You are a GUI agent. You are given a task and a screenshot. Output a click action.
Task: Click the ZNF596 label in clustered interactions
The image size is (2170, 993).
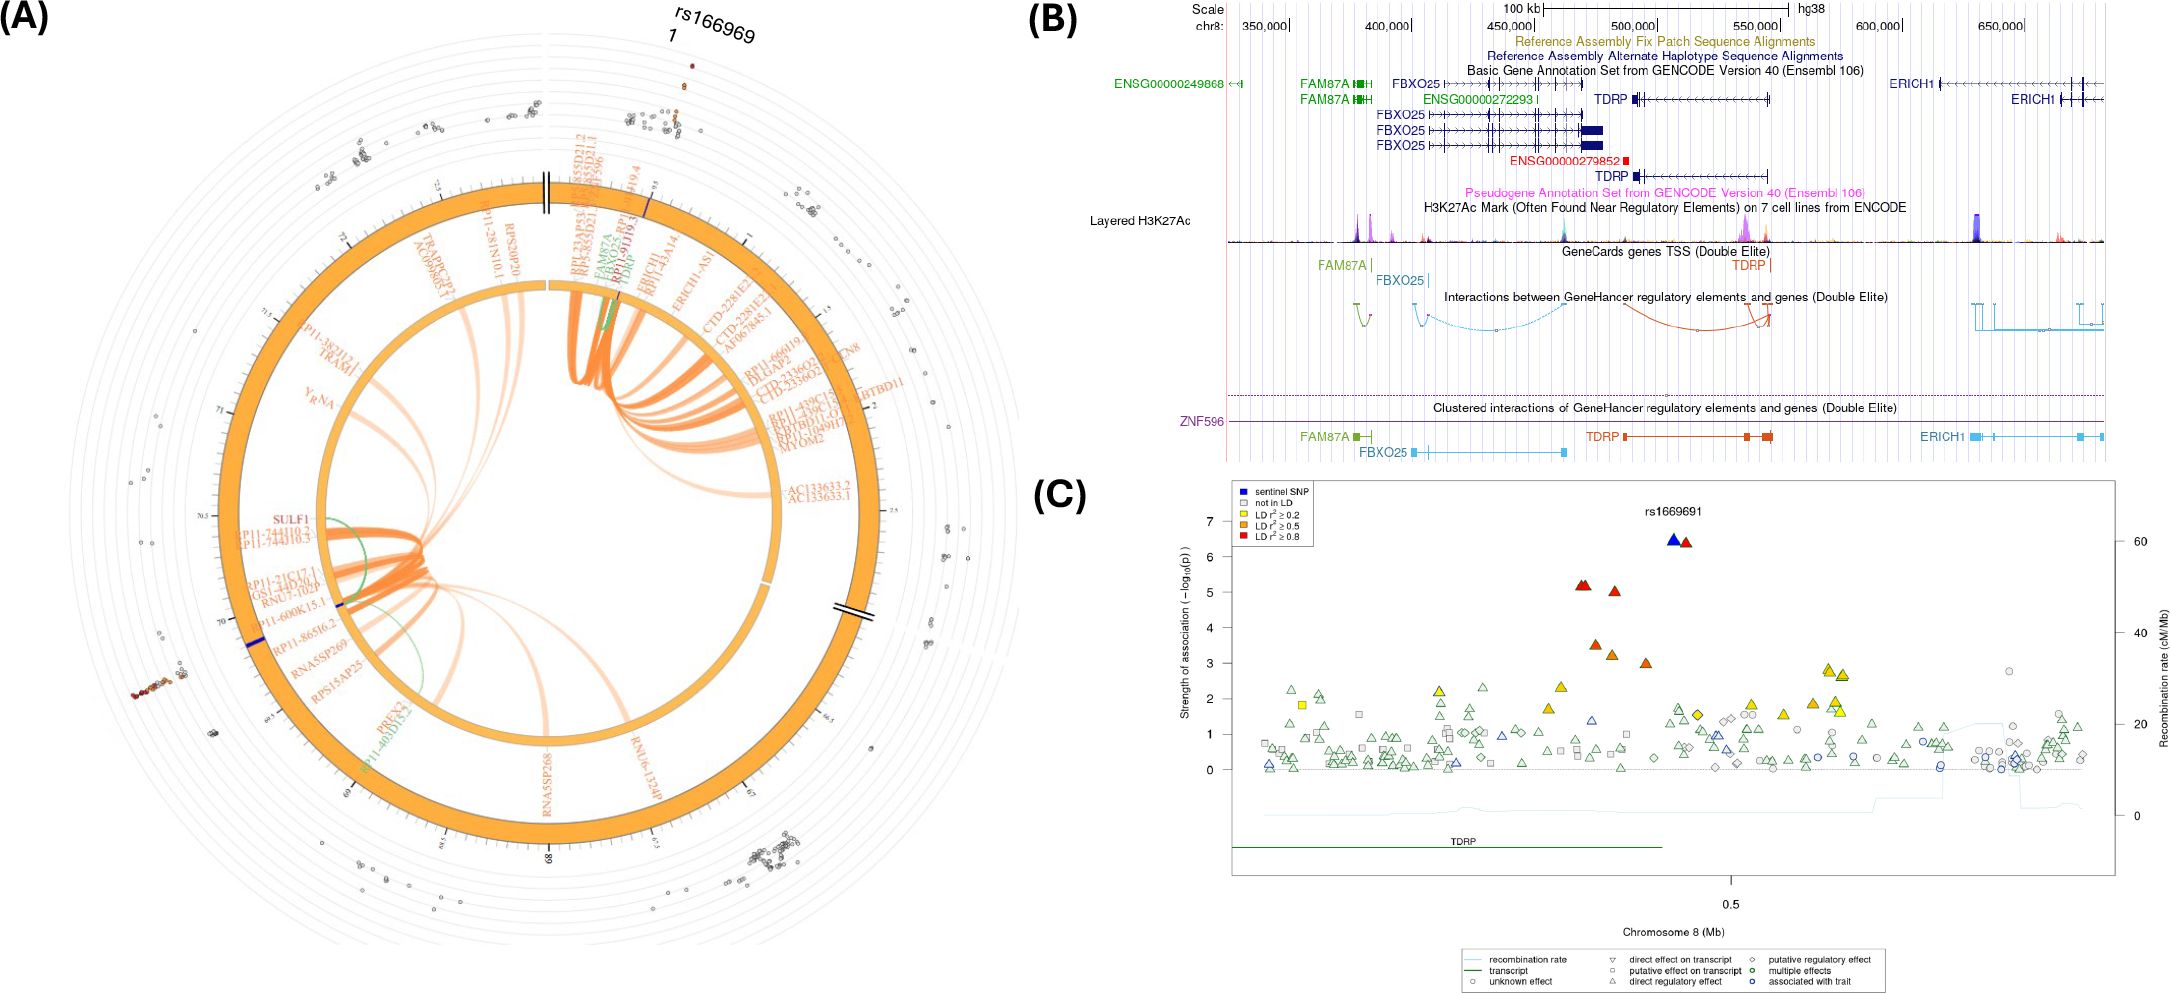(x=1201, y=422)
